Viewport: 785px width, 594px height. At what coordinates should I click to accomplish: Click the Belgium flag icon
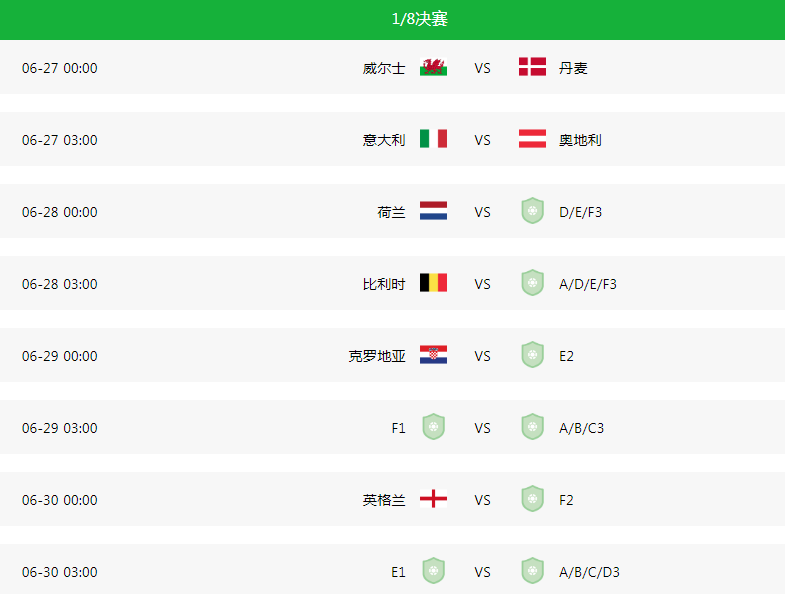[433, 284]
